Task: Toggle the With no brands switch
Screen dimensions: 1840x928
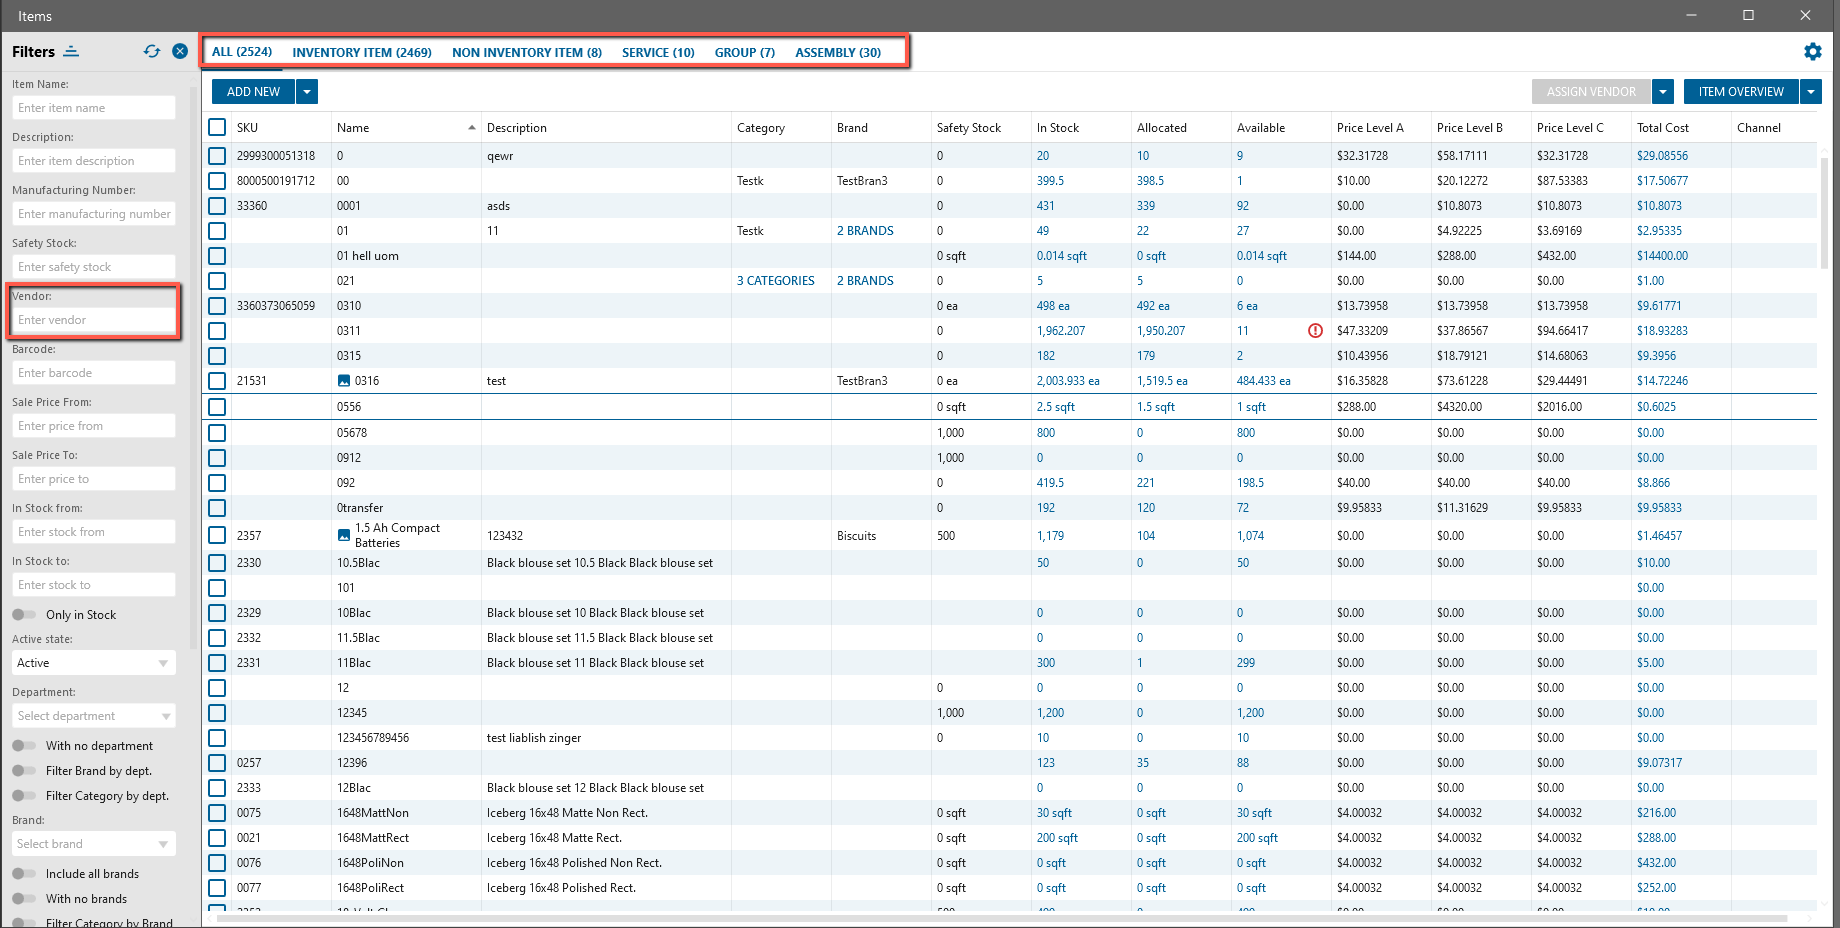Action: [24, 899]
